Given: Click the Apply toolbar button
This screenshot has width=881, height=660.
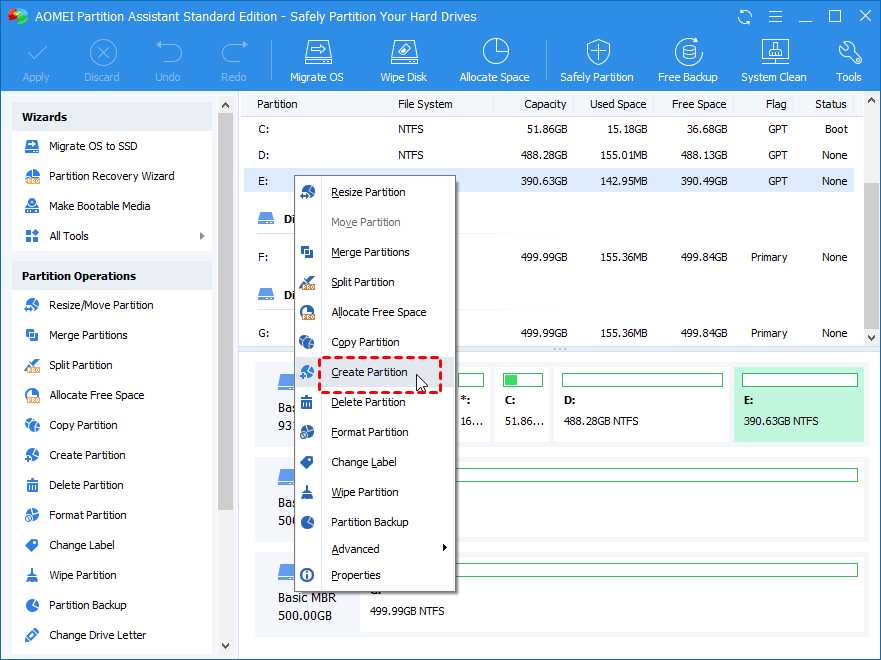Looking at the screenshot, I should click(36, 61).
